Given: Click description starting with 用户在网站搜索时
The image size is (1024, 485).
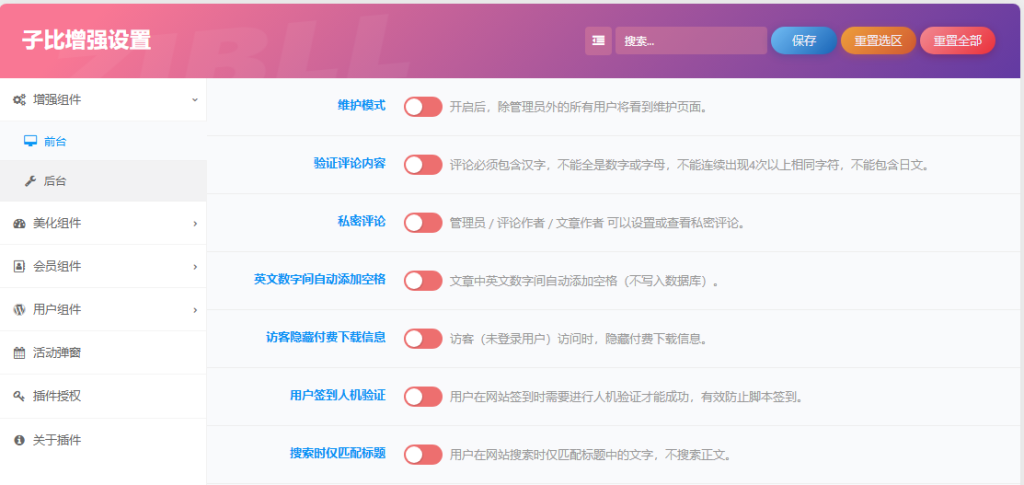Looking at the screenshot, I should [x=590, y=455].
